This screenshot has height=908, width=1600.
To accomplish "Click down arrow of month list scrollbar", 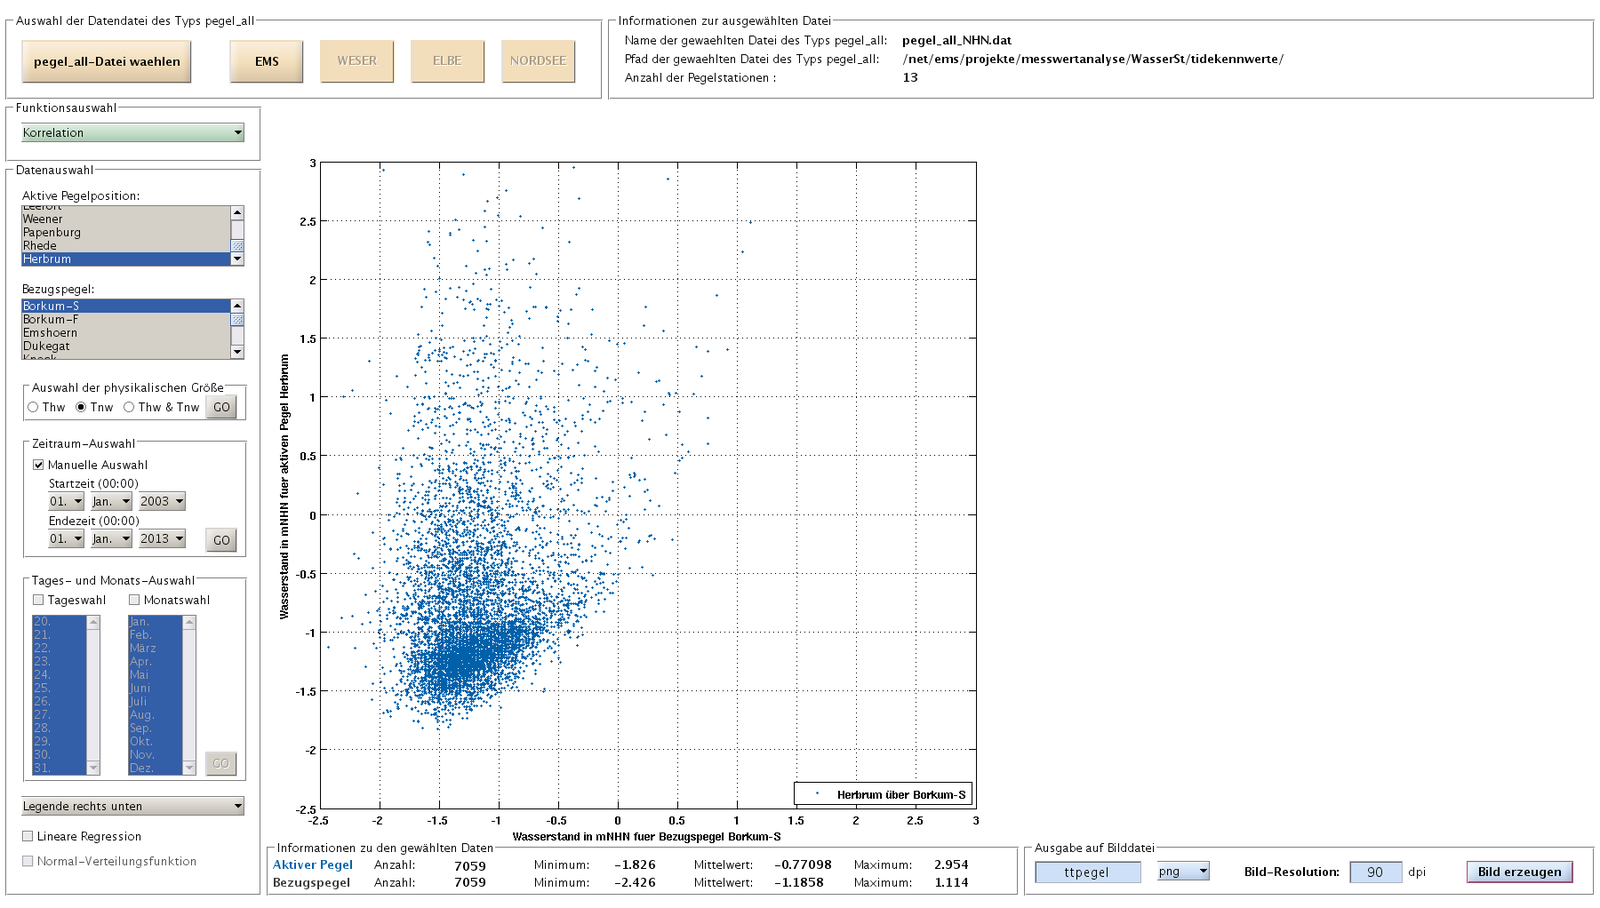I will [189, 768].
